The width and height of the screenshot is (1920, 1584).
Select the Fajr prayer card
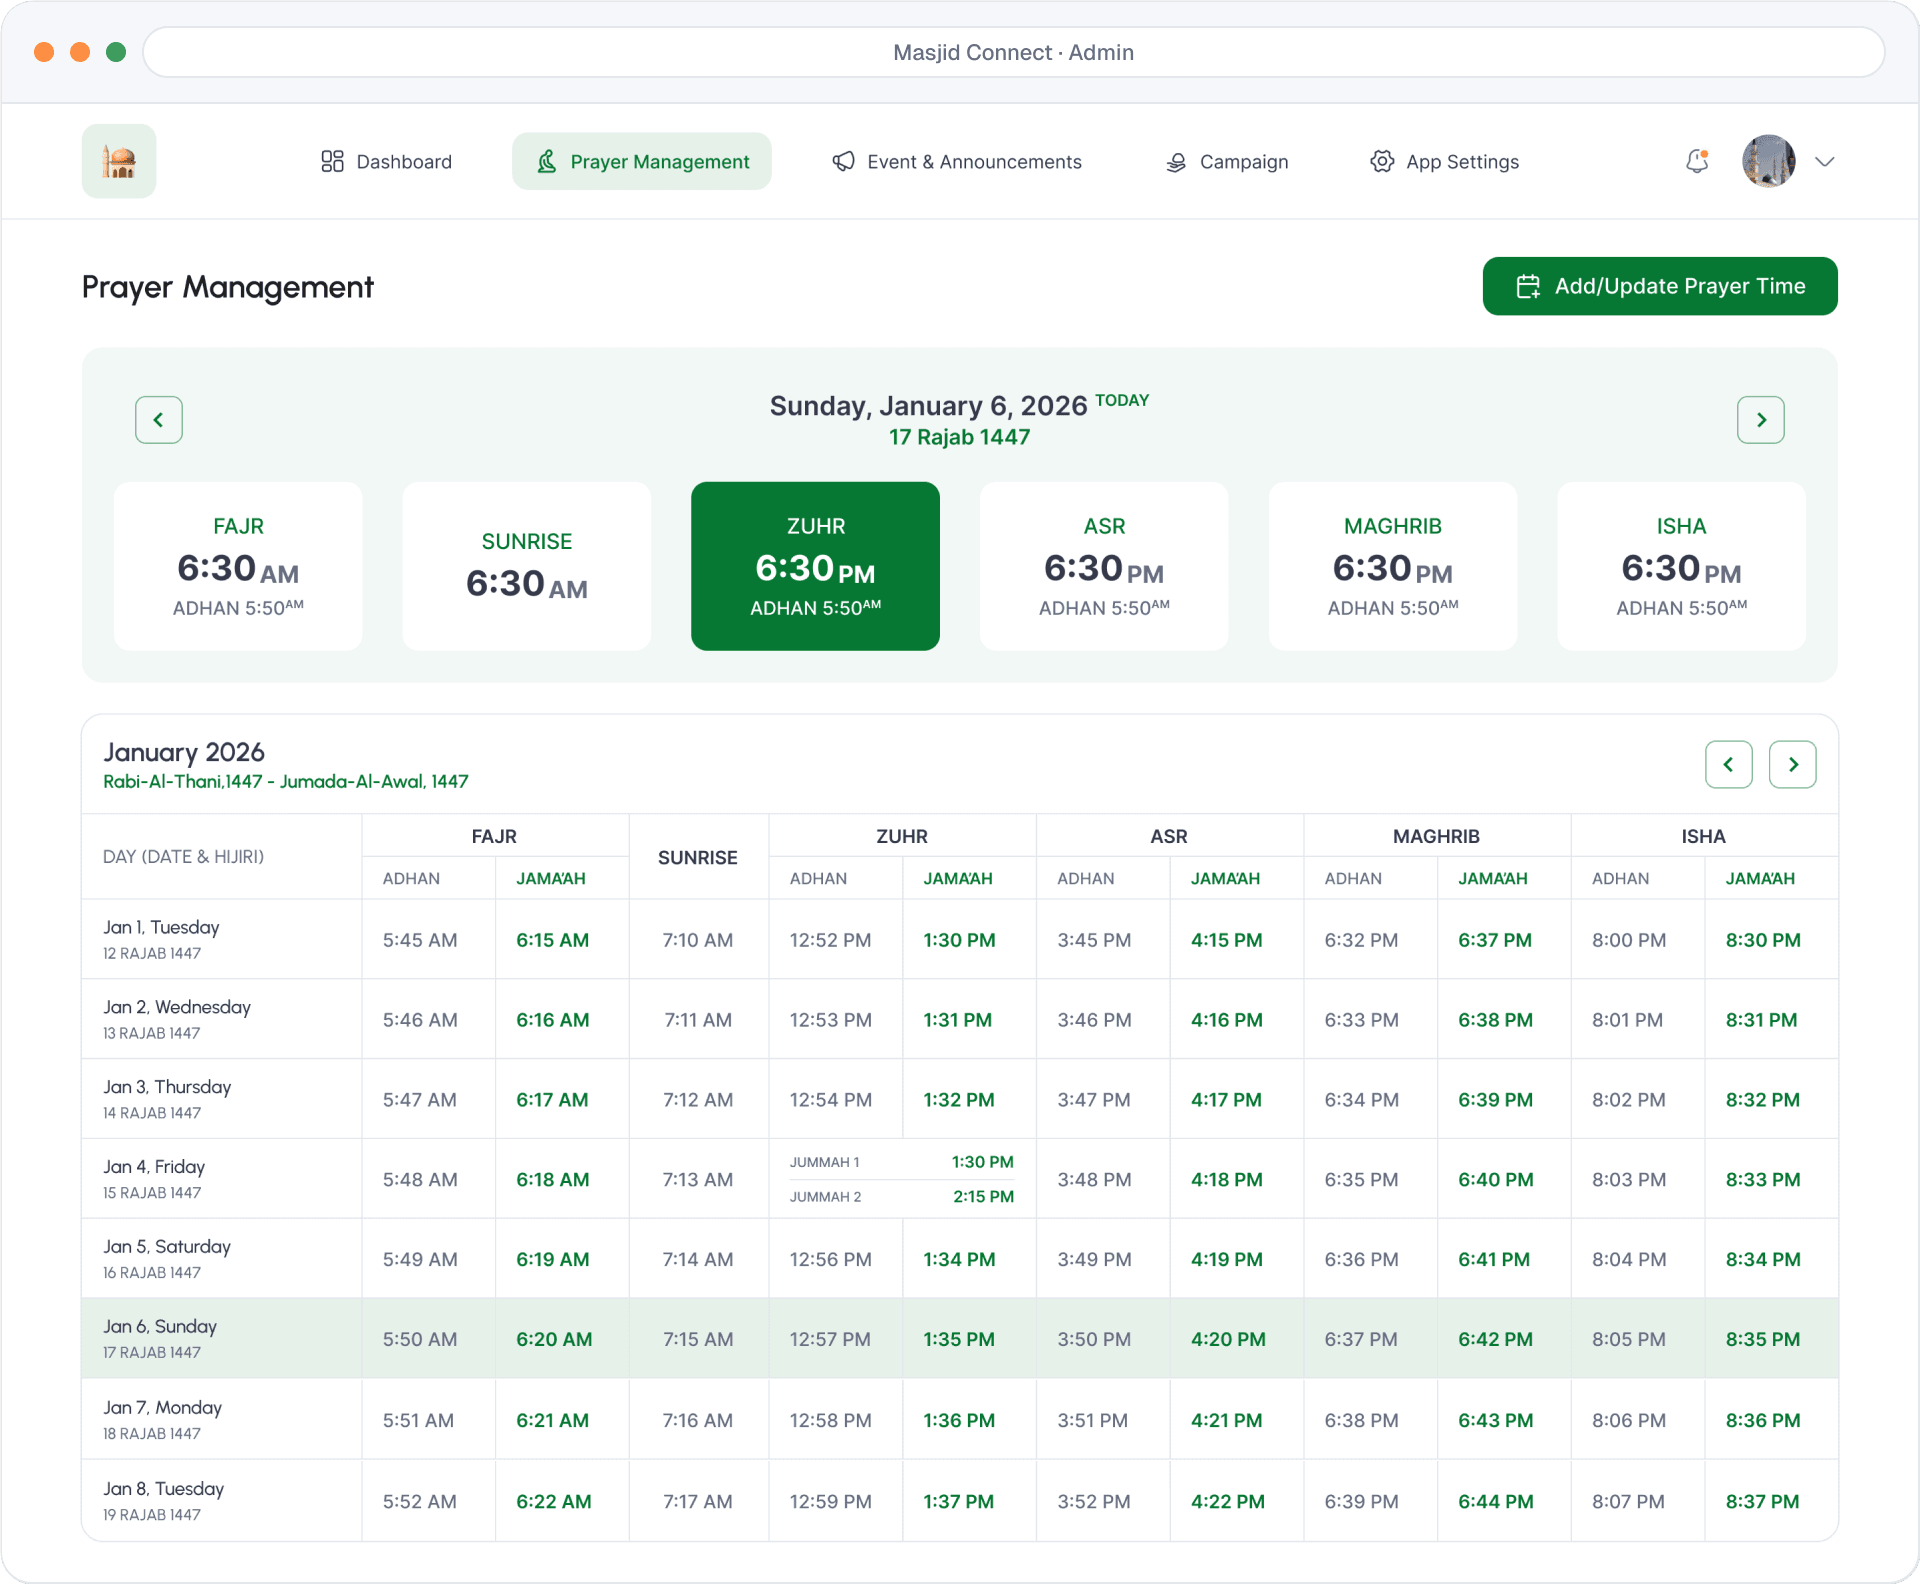pyautogui.click(x=238, y=566)
